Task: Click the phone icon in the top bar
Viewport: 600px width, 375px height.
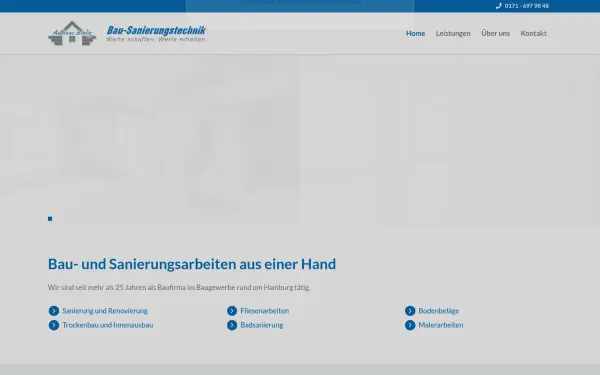Action: 498,6
